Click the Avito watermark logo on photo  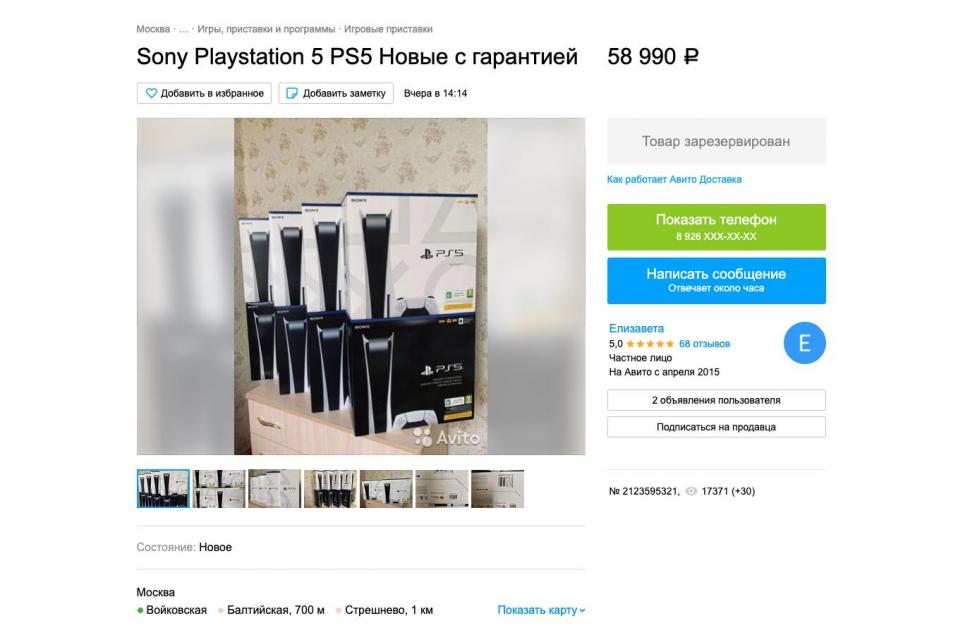pyautogui.click(x=447, y=437)
